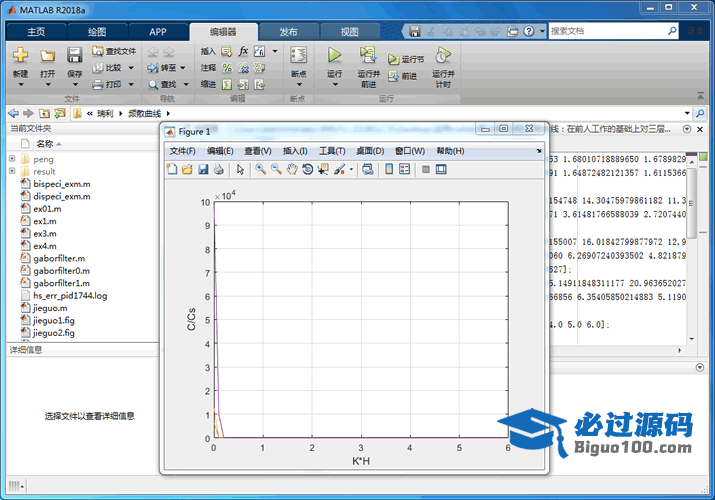Open the 工具(T) menu in Figure 1

tap(331, 151)
